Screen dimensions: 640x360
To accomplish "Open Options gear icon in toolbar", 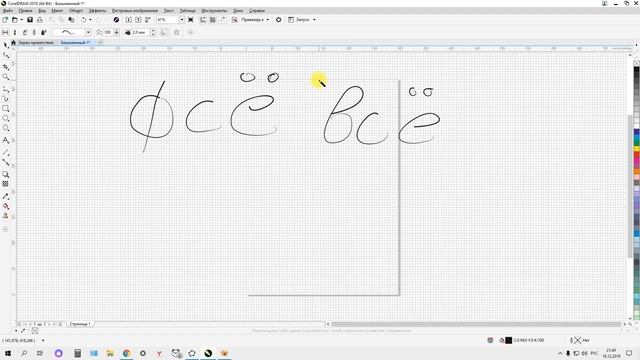I will [279, 20].
